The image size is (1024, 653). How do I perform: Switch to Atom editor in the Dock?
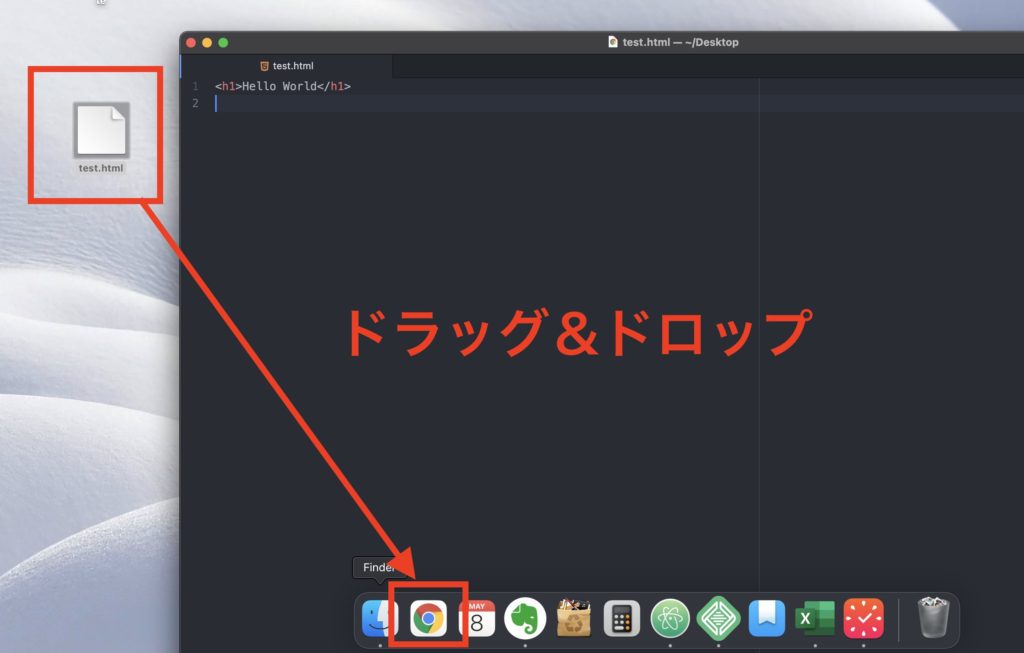tap(670, 618)
